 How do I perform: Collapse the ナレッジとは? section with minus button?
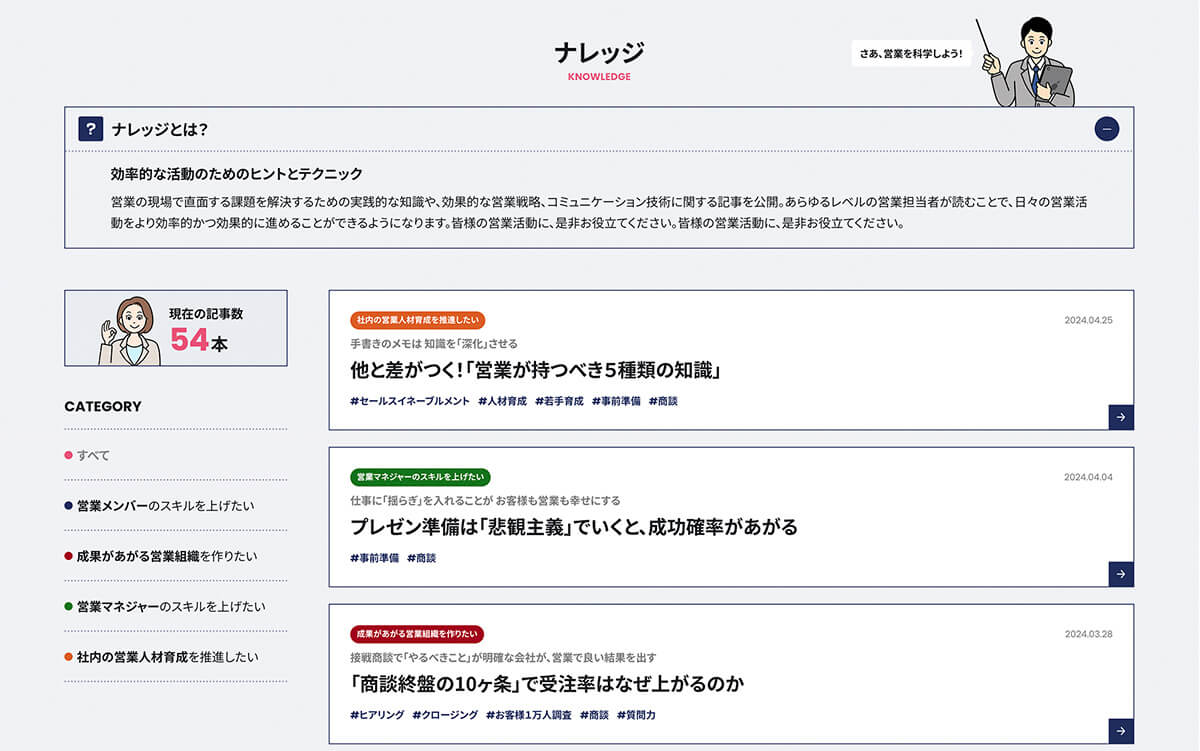(1106, 129)
